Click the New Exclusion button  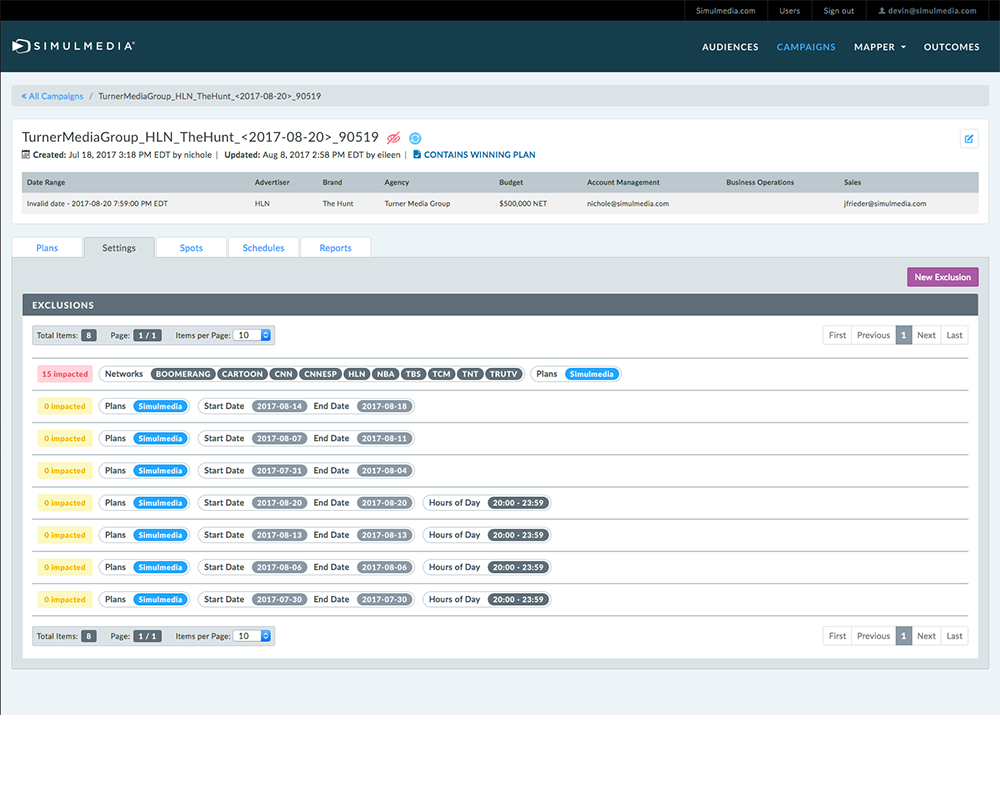coord(943,277)
